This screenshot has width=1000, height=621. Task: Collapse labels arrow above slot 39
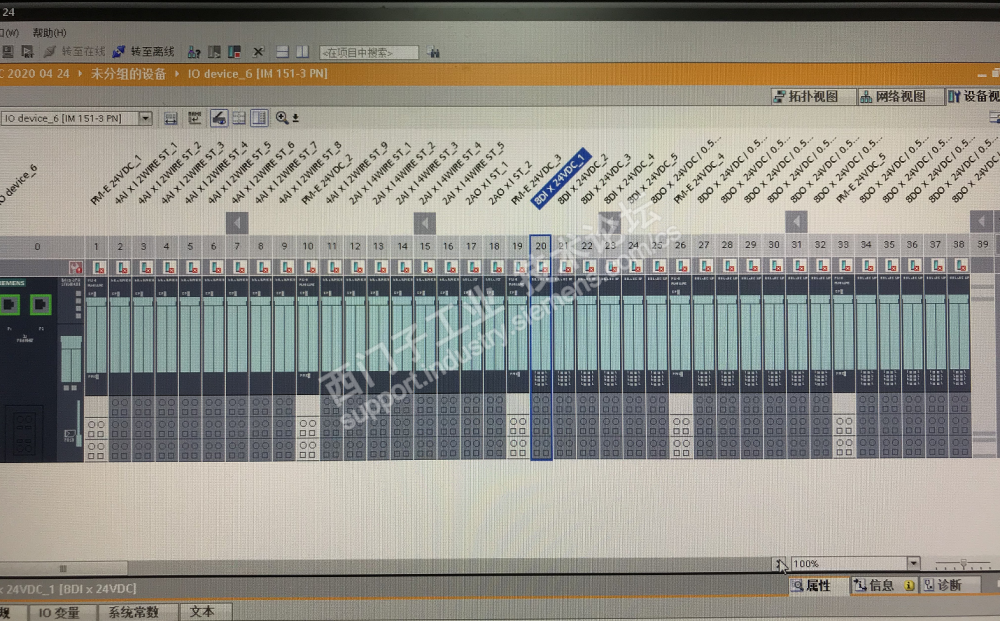(981, 221)
